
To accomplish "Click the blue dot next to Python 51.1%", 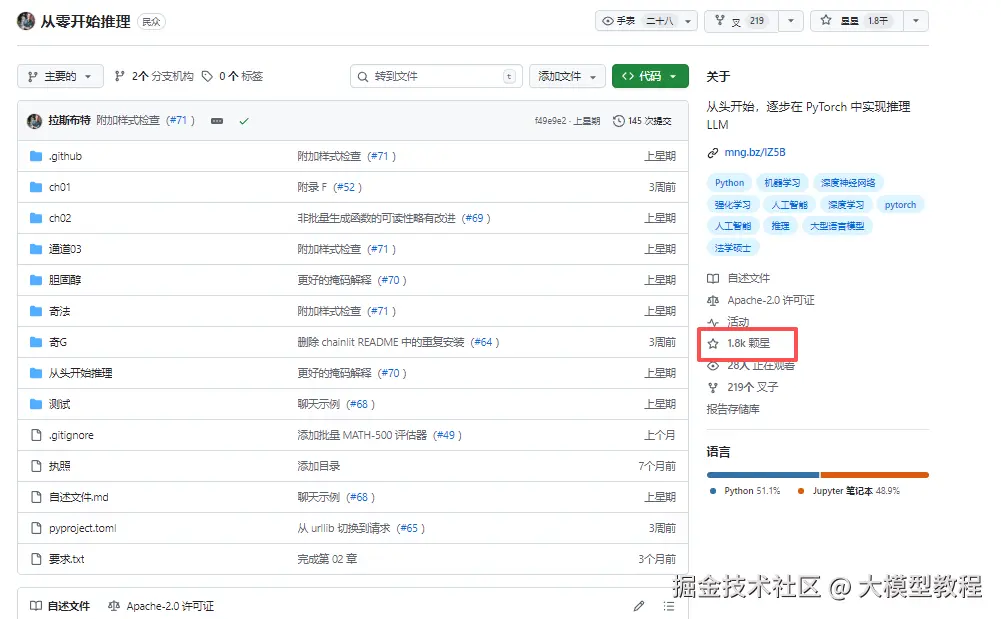I will [x=712, y=491].
